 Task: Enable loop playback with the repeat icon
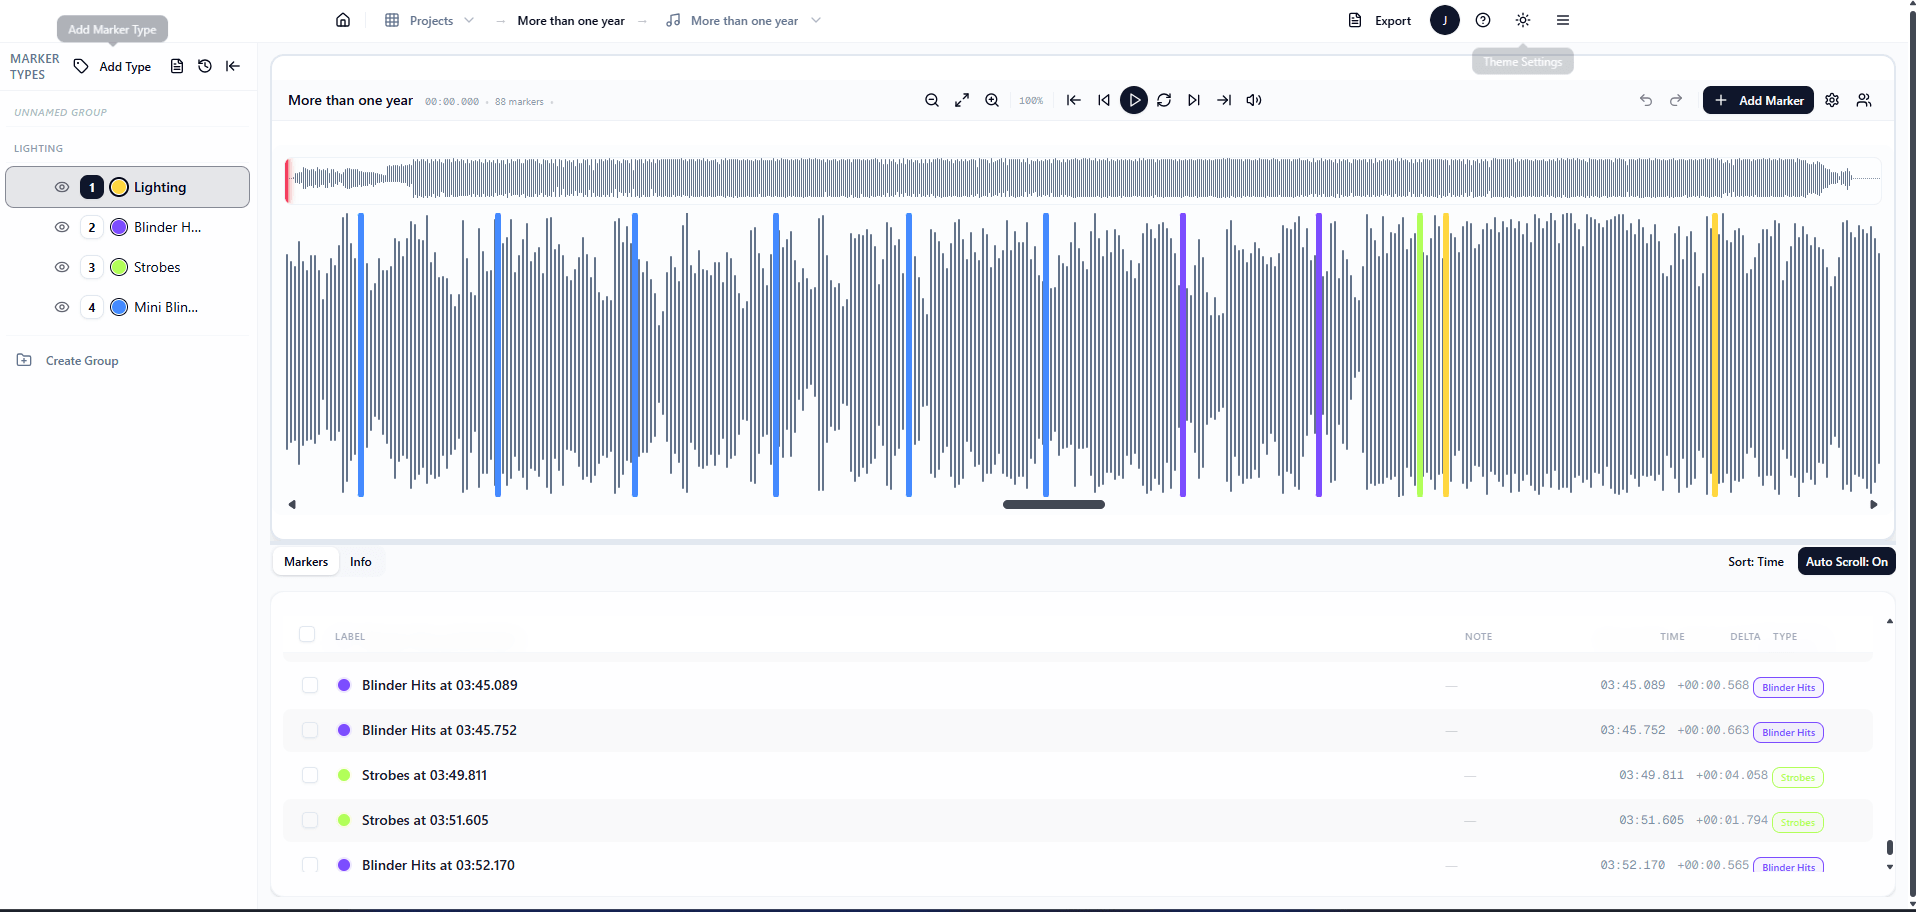coord(1164,100)
